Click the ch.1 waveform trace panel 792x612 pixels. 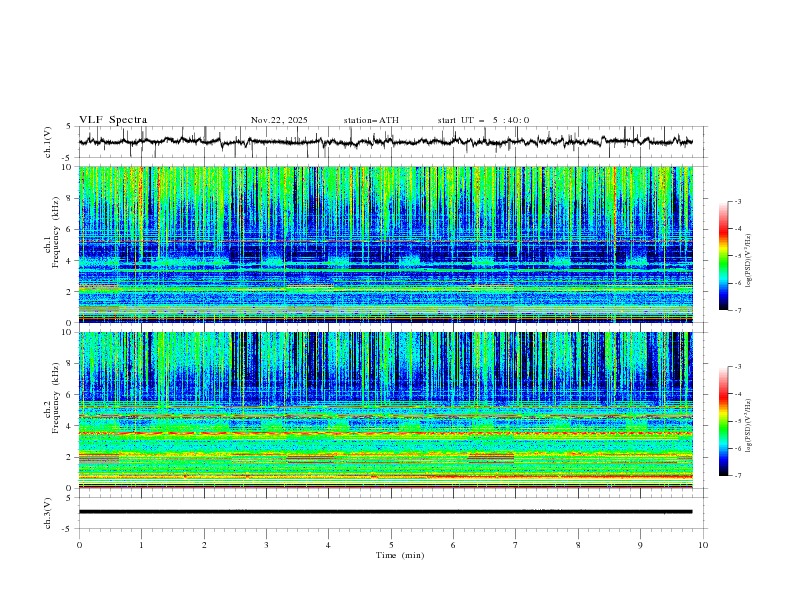click(393, 142)
